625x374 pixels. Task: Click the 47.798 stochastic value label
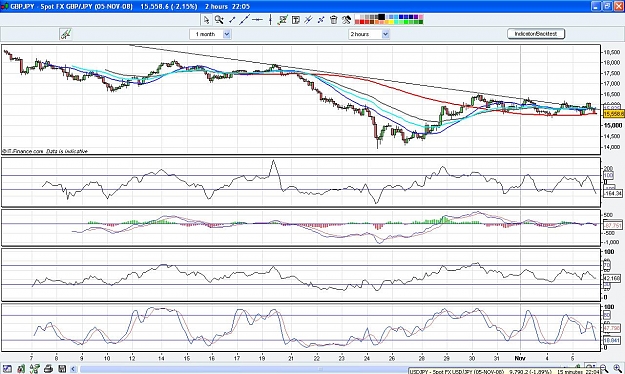tap(613, 329)
